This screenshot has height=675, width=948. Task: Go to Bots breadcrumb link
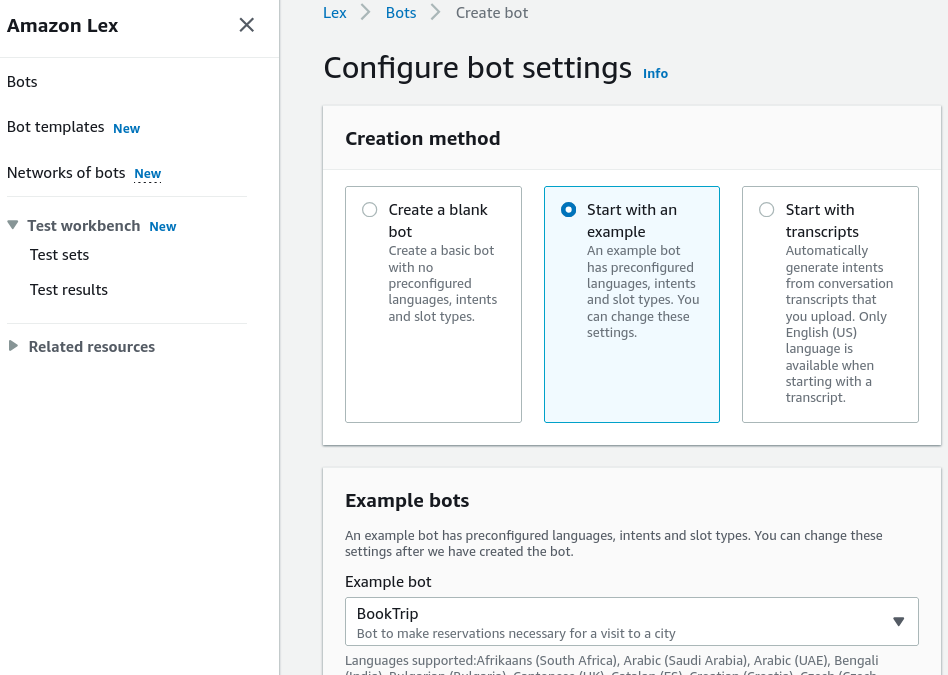coord(401,13)
